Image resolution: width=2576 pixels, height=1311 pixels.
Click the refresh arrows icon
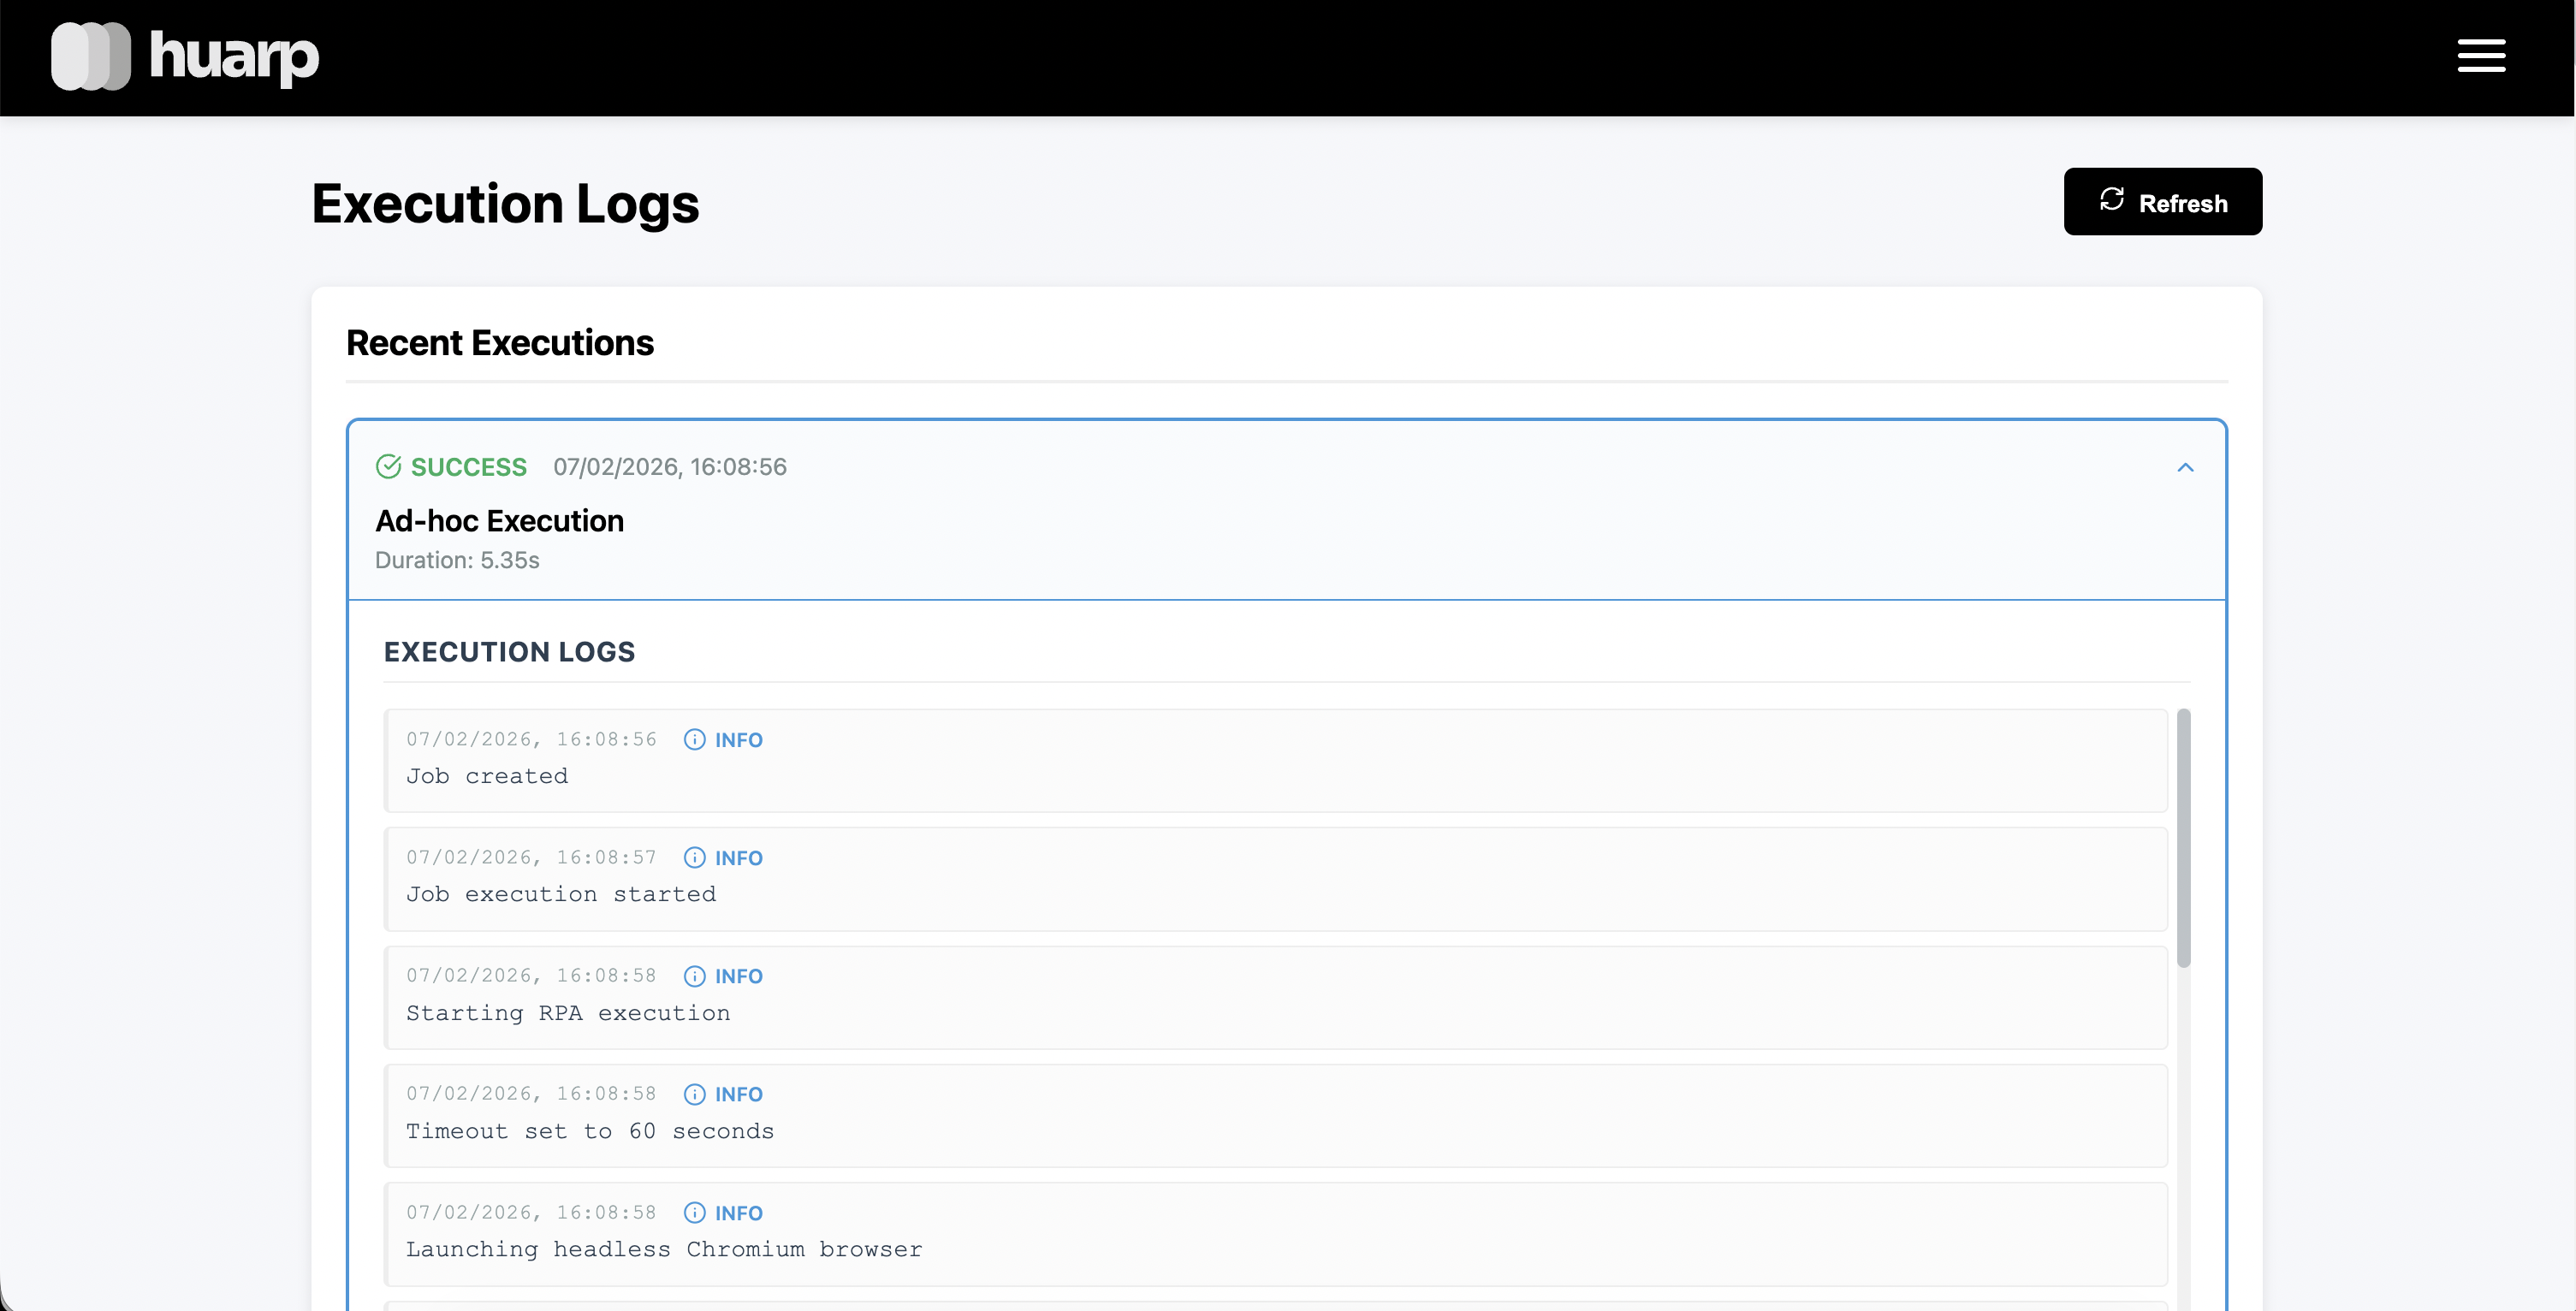coord(2111,200)
